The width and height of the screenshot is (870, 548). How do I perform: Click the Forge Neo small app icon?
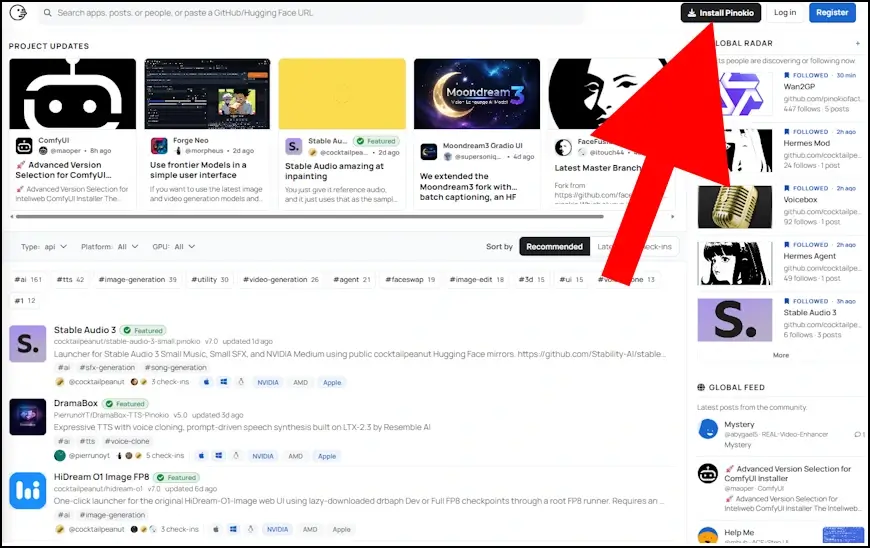(159, 146)
